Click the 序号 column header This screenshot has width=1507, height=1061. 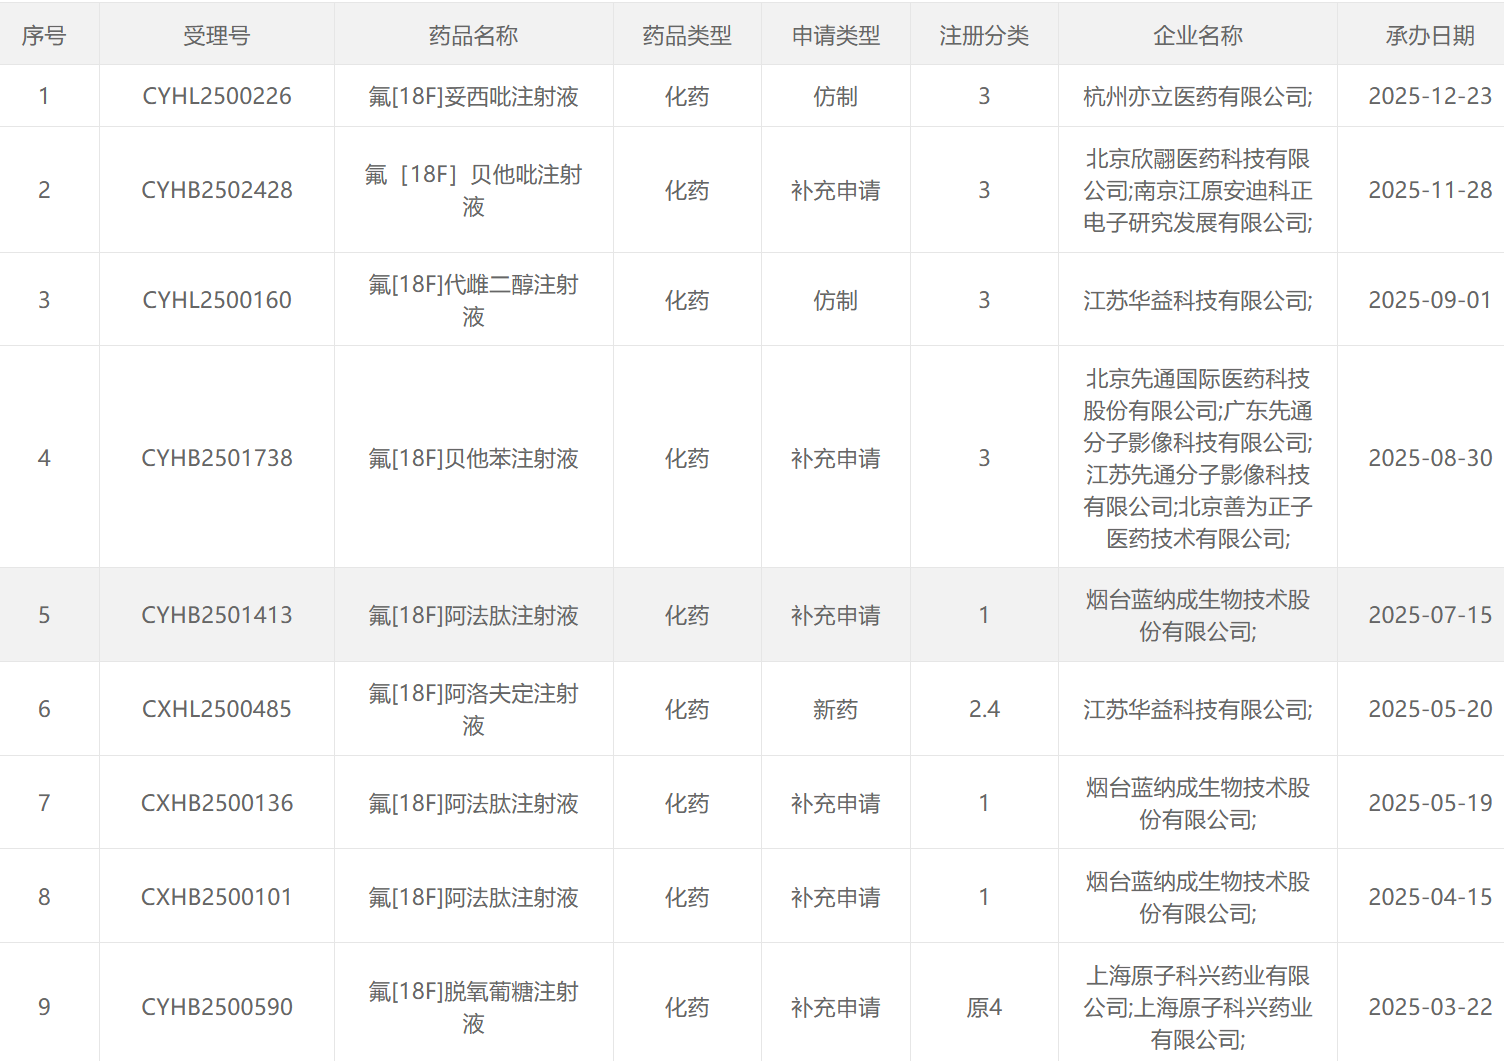(x=44, y=36)
